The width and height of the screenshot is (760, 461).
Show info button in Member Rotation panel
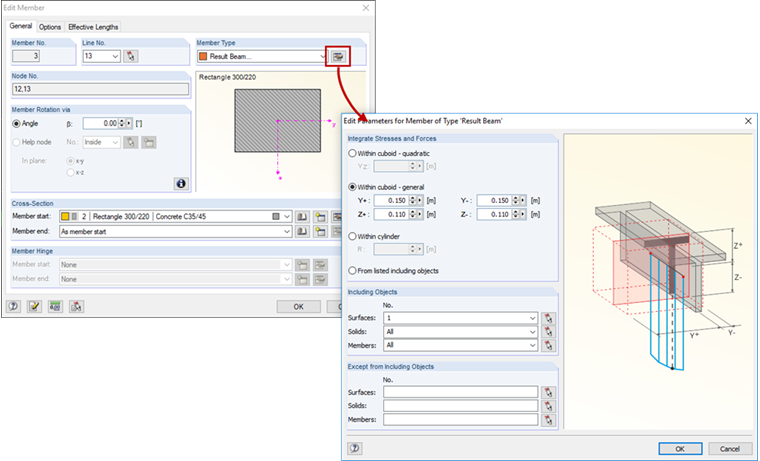[x=181, y=184]
